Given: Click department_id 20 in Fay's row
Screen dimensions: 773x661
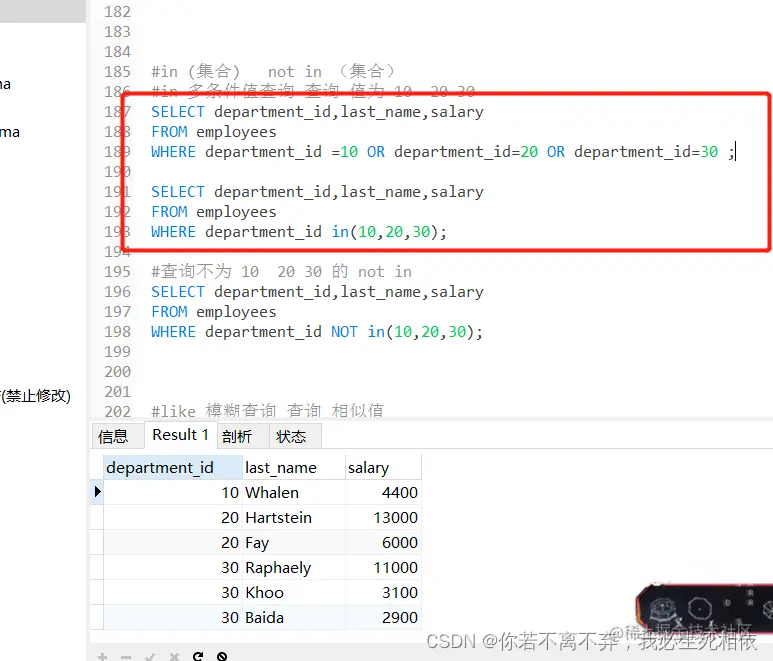Looking at the screenshot, I should pyautogui.click(x=173, y=543).
